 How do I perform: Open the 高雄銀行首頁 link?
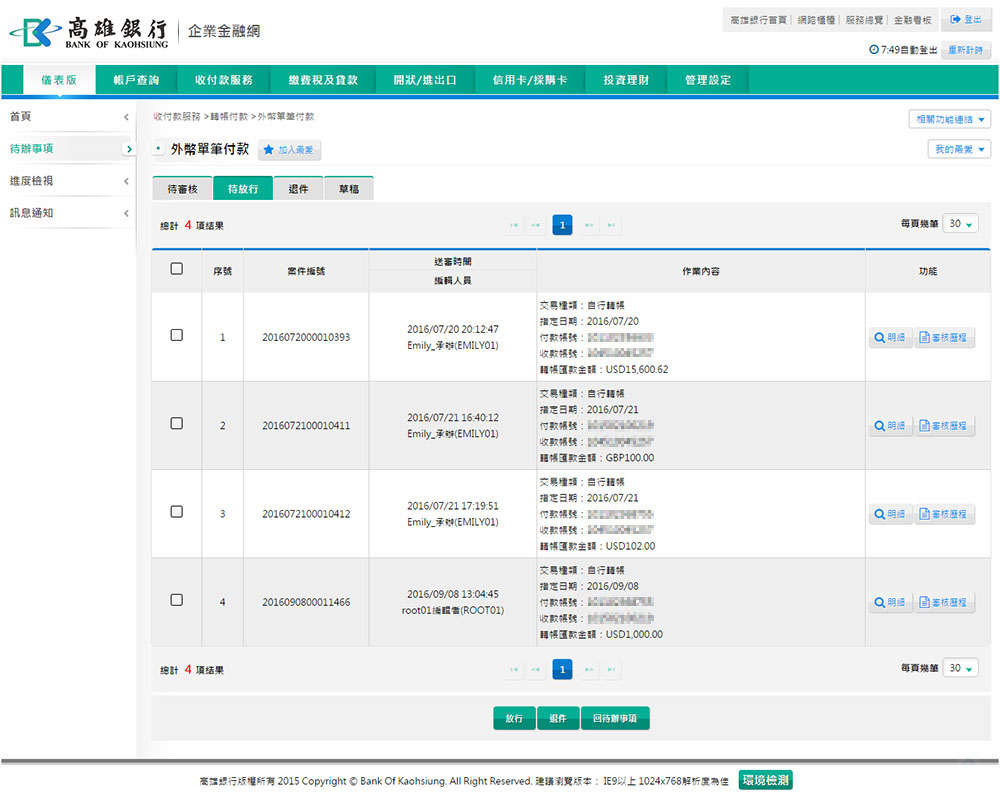click(758, 20)
